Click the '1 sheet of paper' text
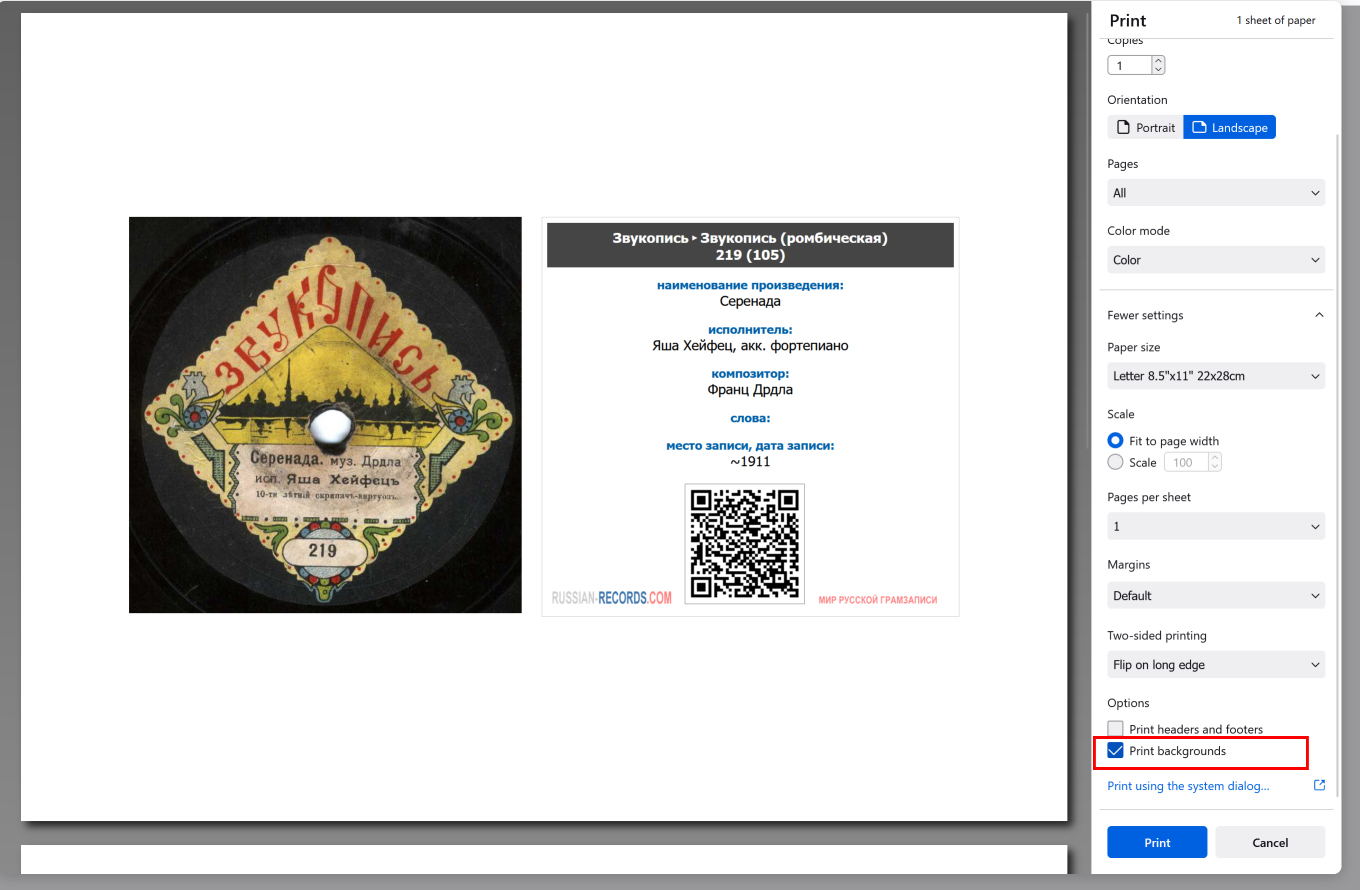 [1276, 20]
